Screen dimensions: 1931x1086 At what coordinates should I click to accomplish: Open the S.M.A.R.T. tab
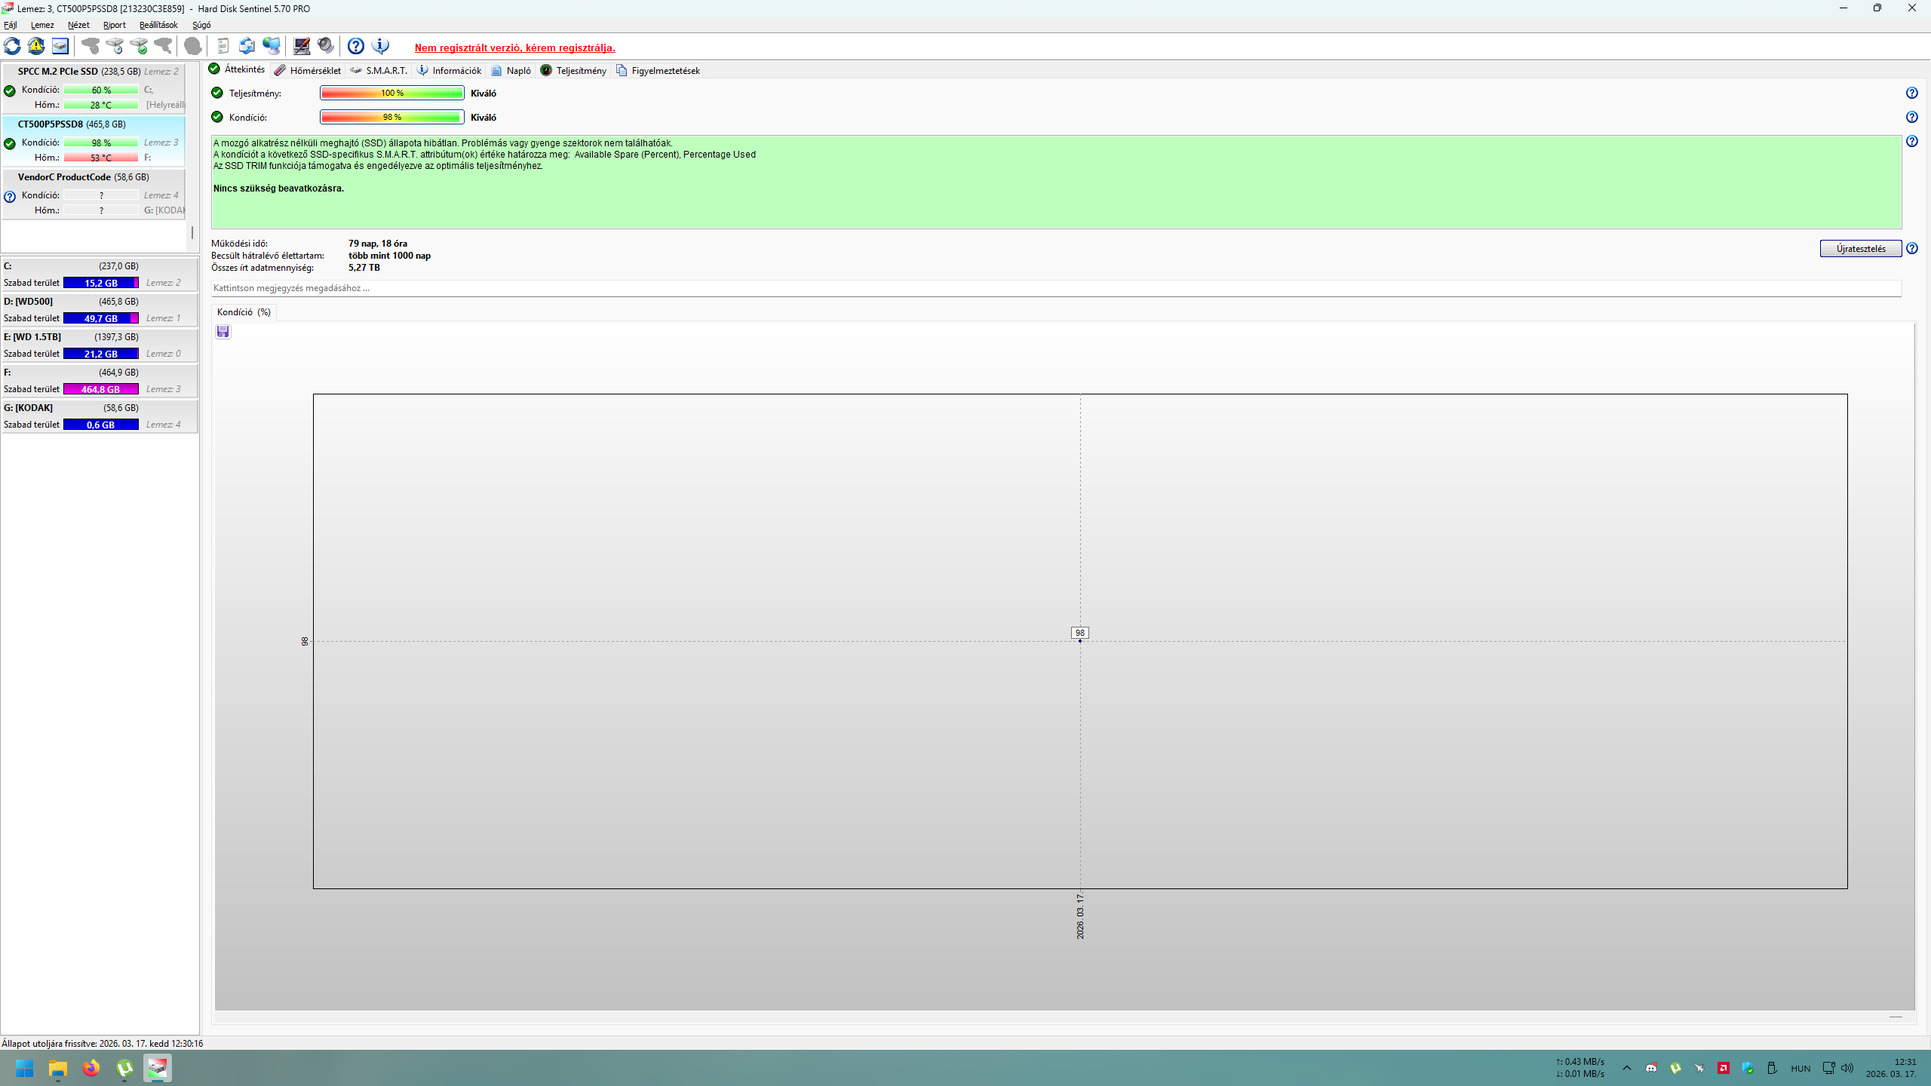(x=379, y=71)
